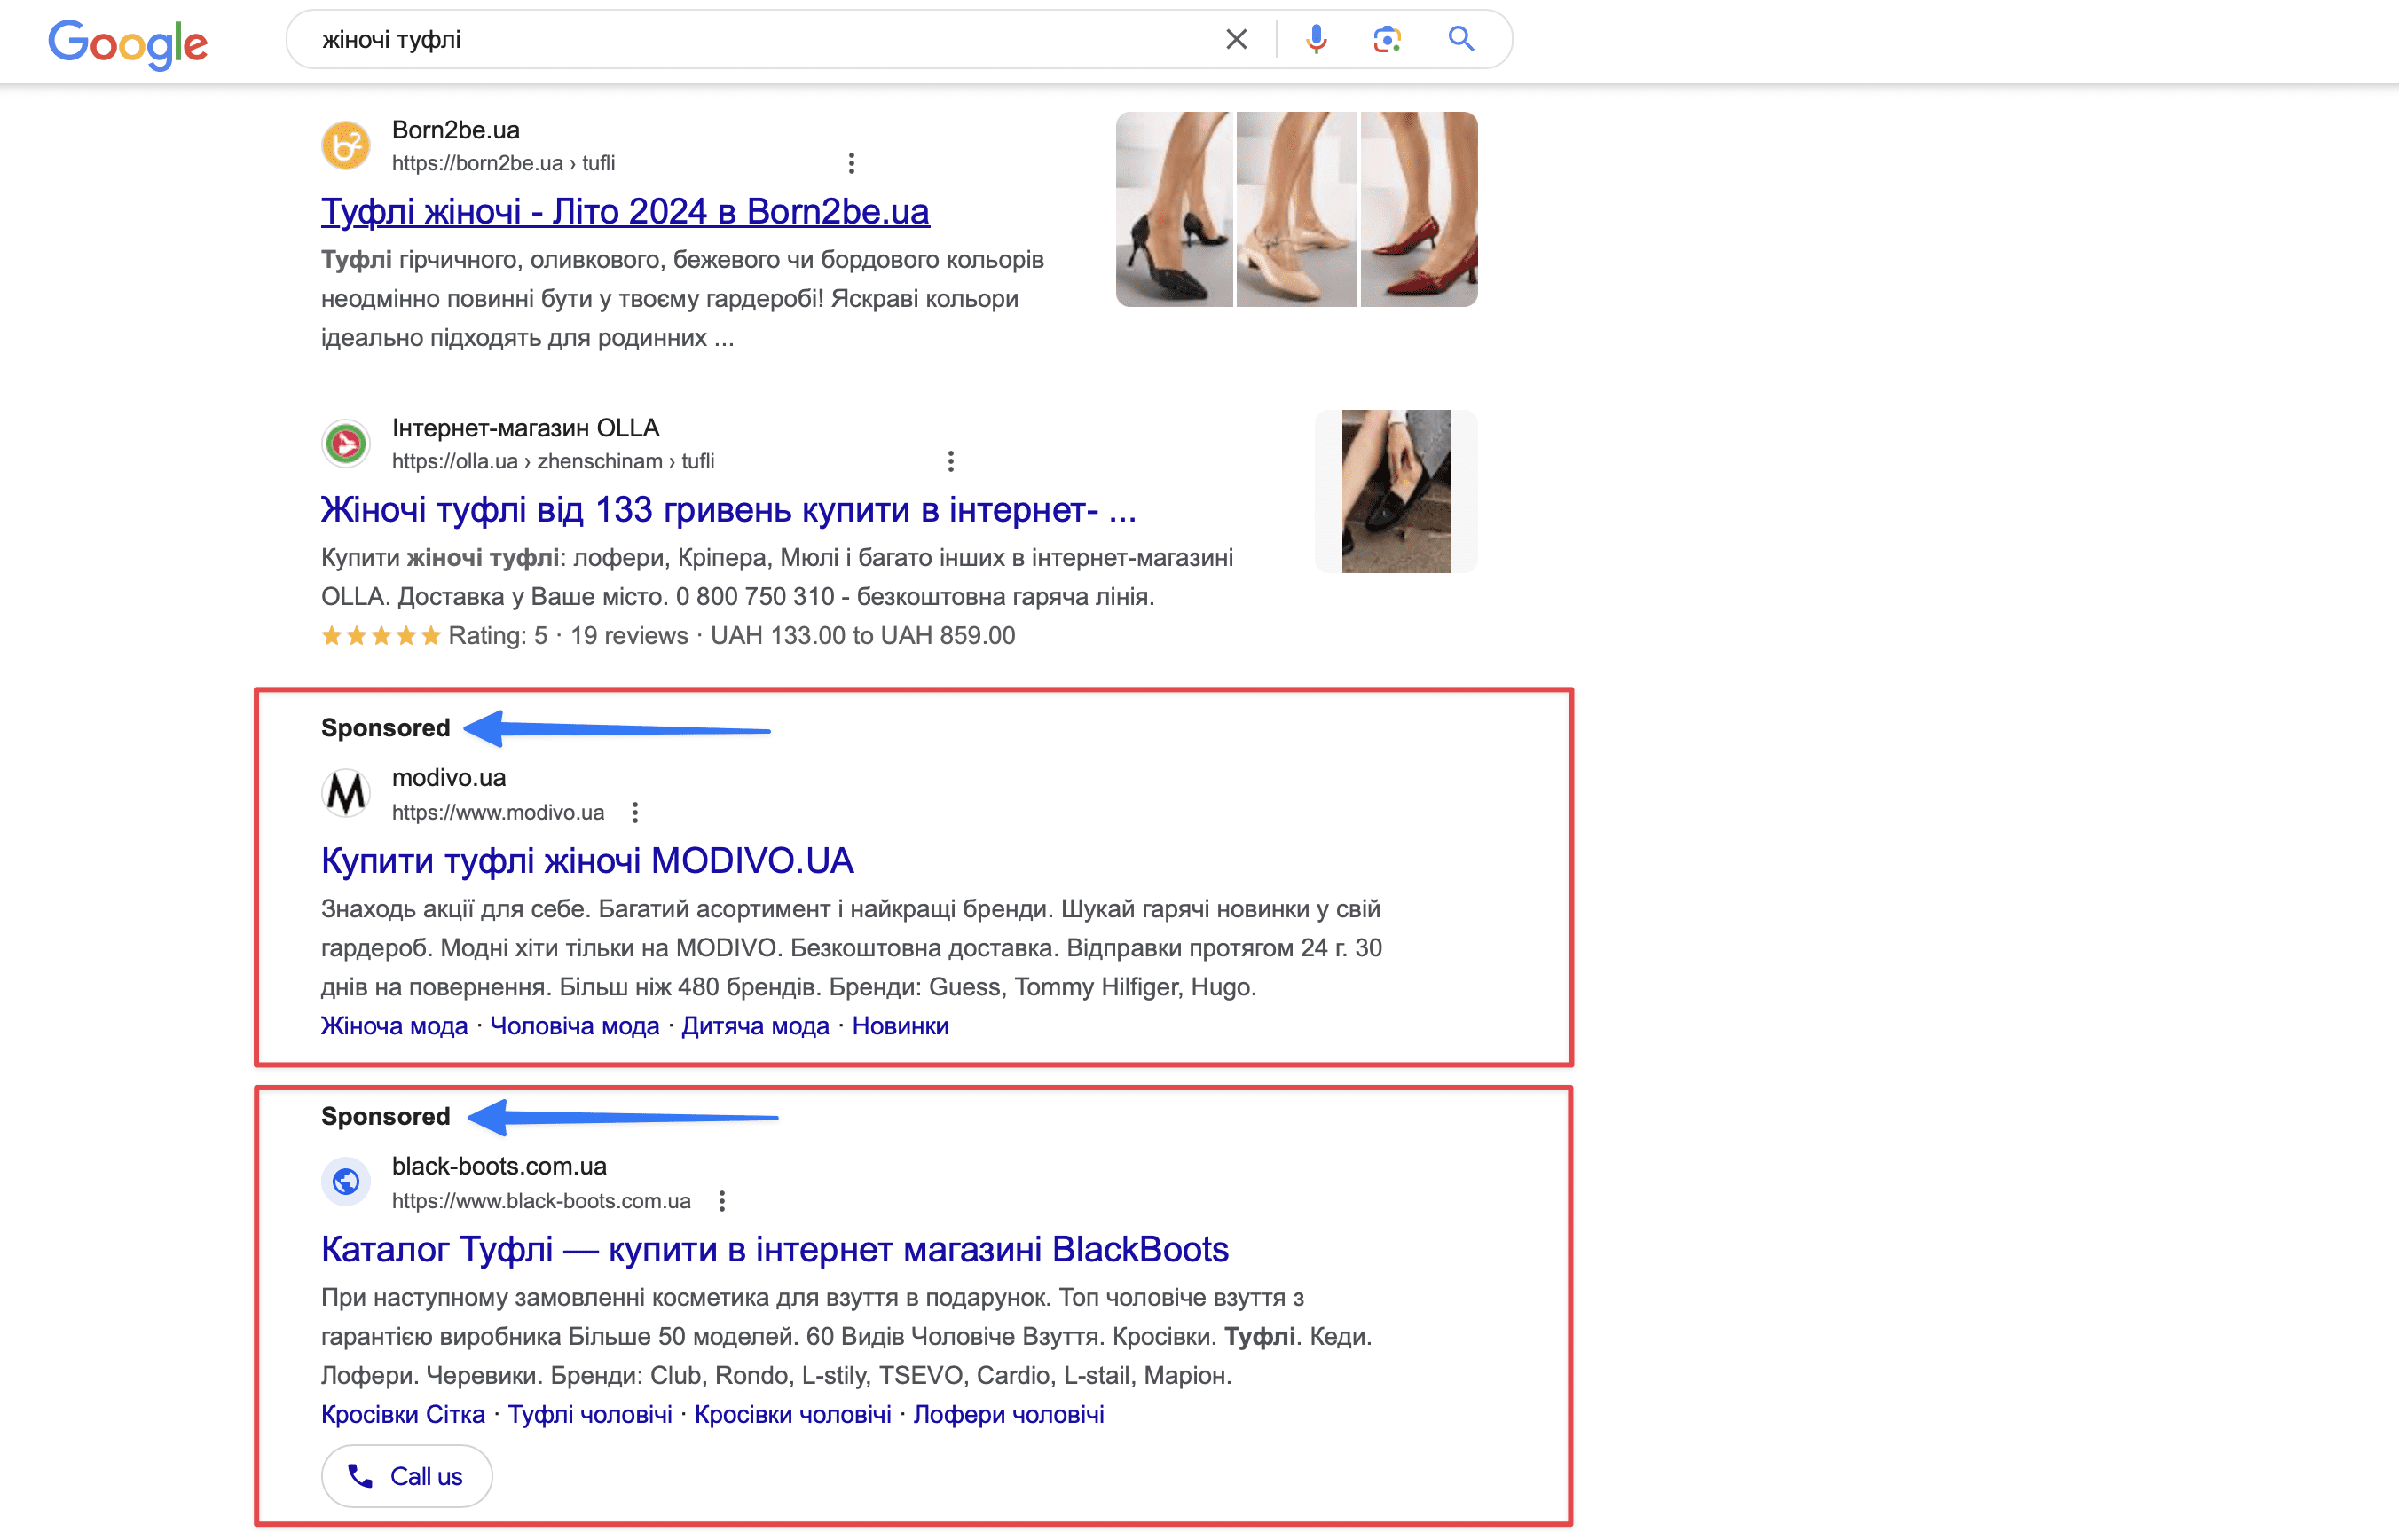This screenshot has width=2399, height=1540.
Task: Click the 'Sponsored' label above modivo.ua
Action: (x=386, y=728)
